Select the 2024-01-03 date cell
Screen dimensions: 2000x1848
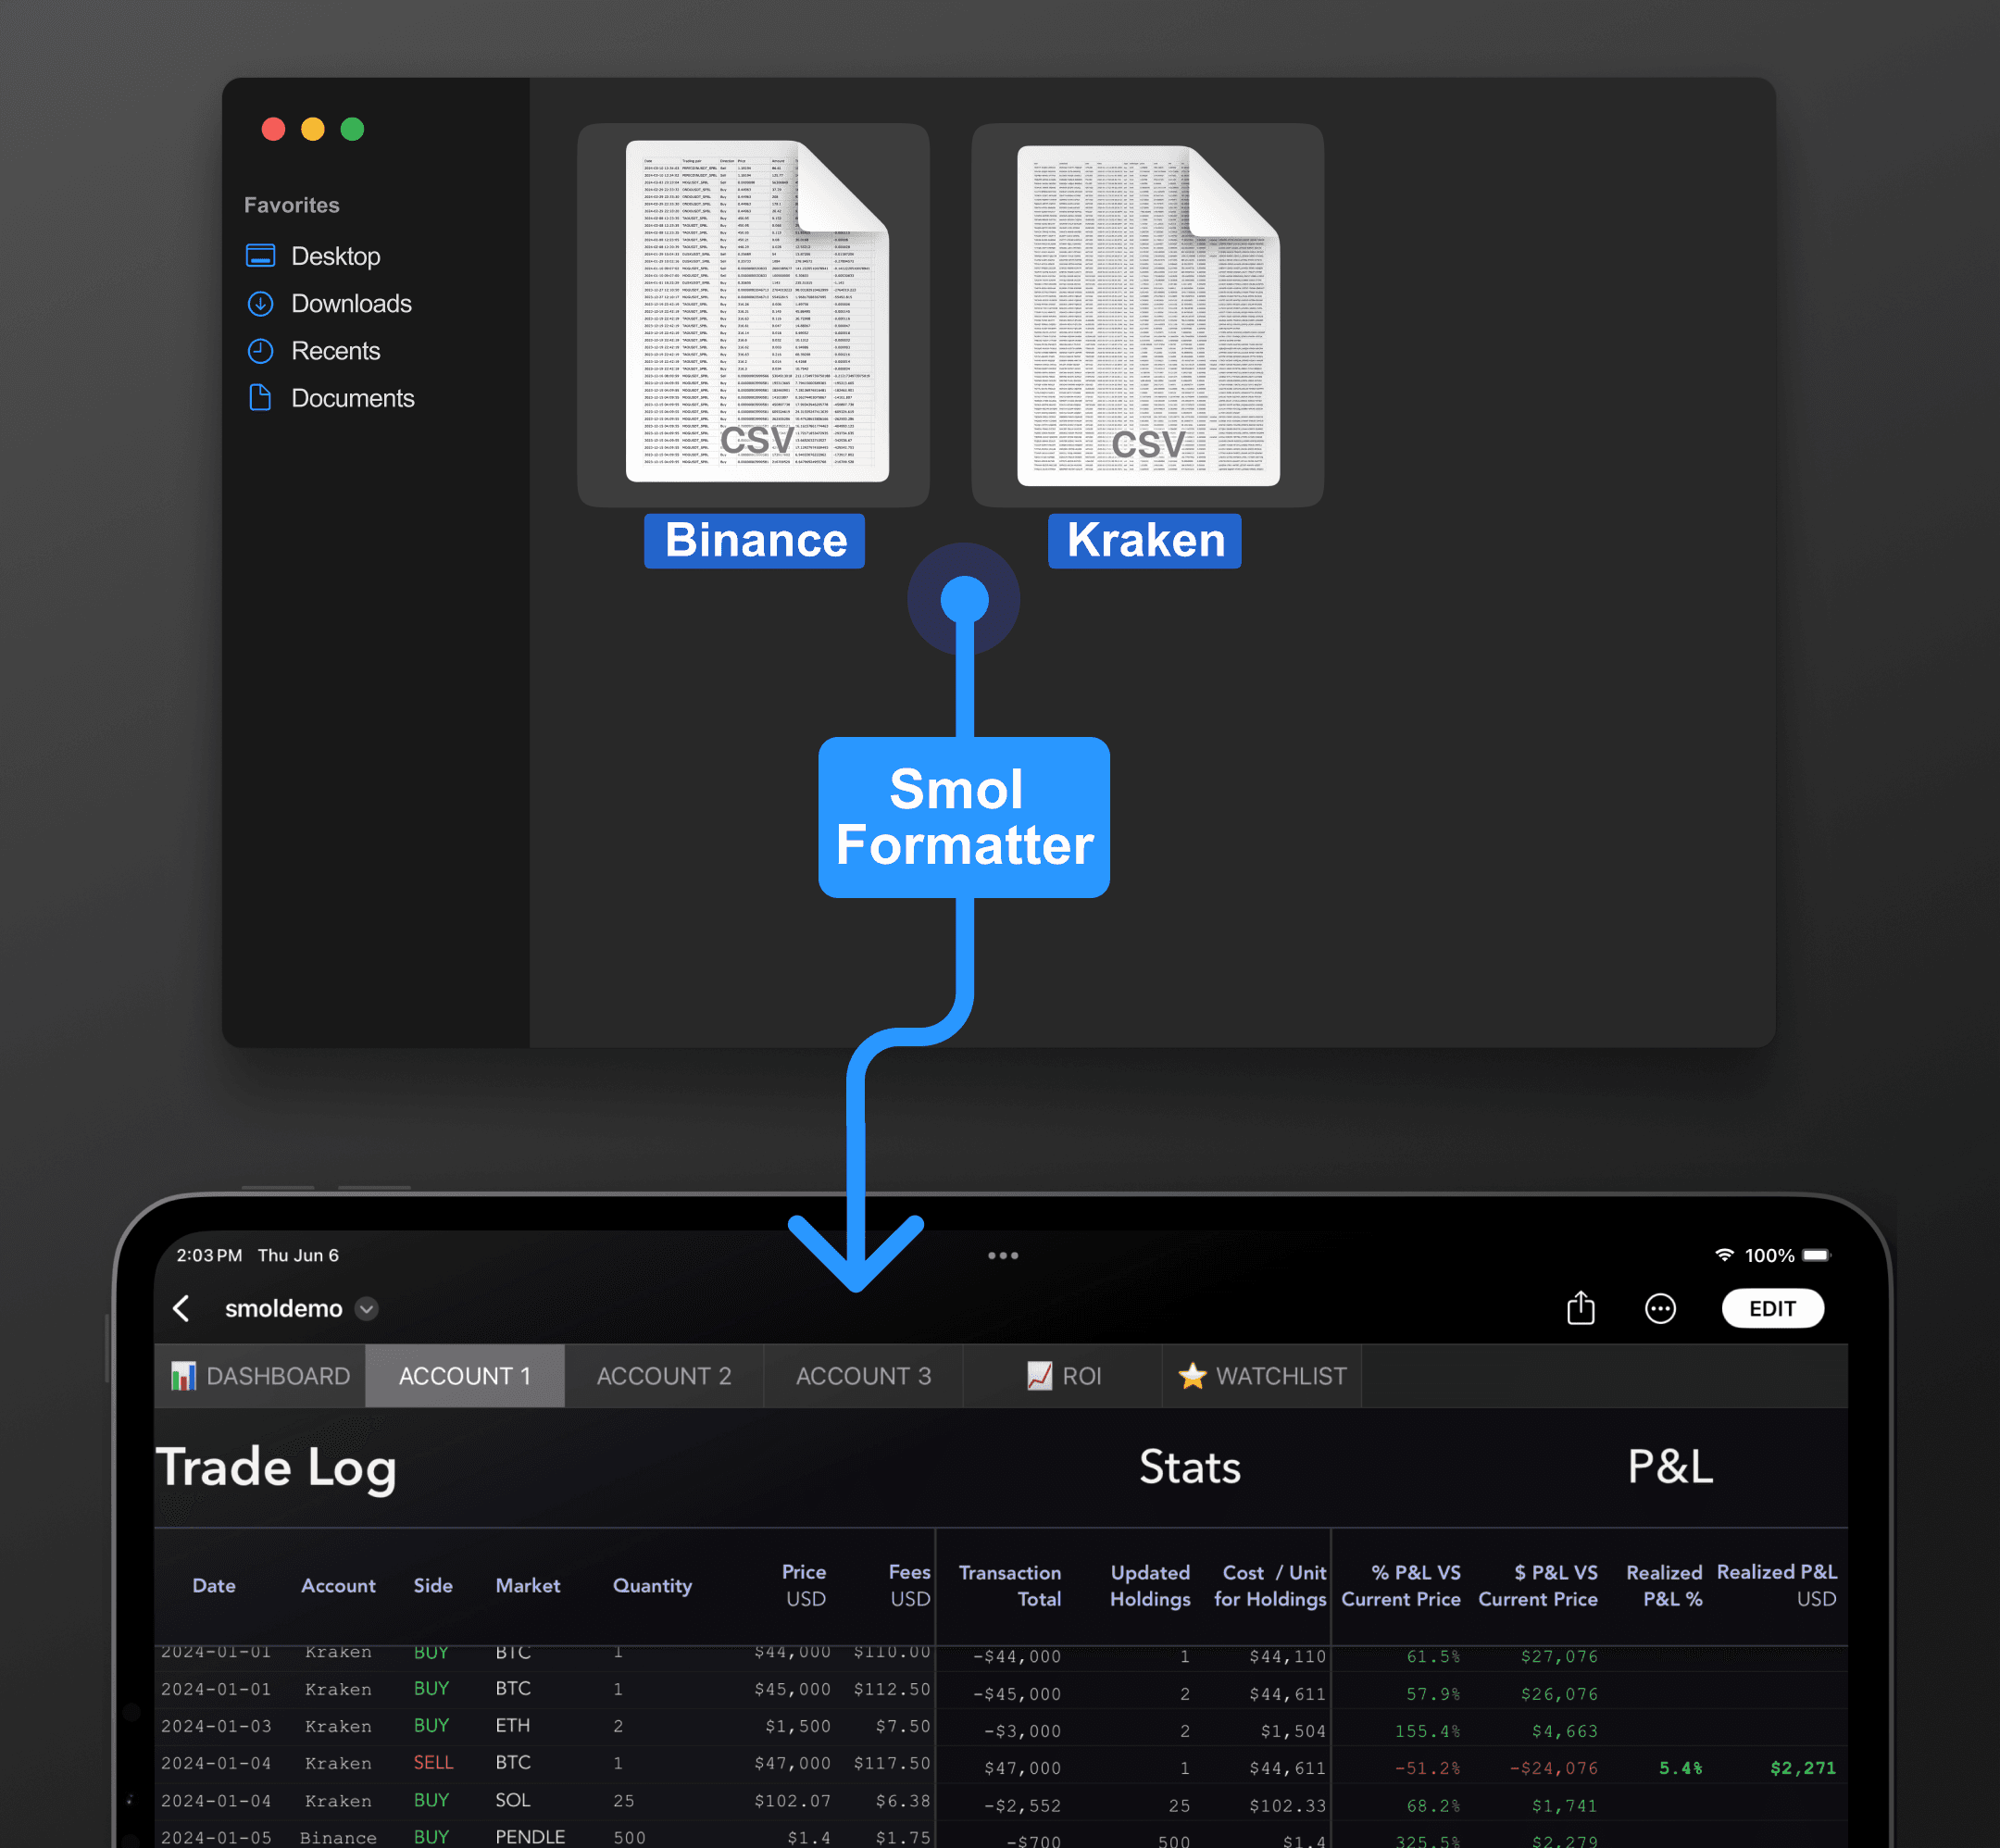[216, 1726]
